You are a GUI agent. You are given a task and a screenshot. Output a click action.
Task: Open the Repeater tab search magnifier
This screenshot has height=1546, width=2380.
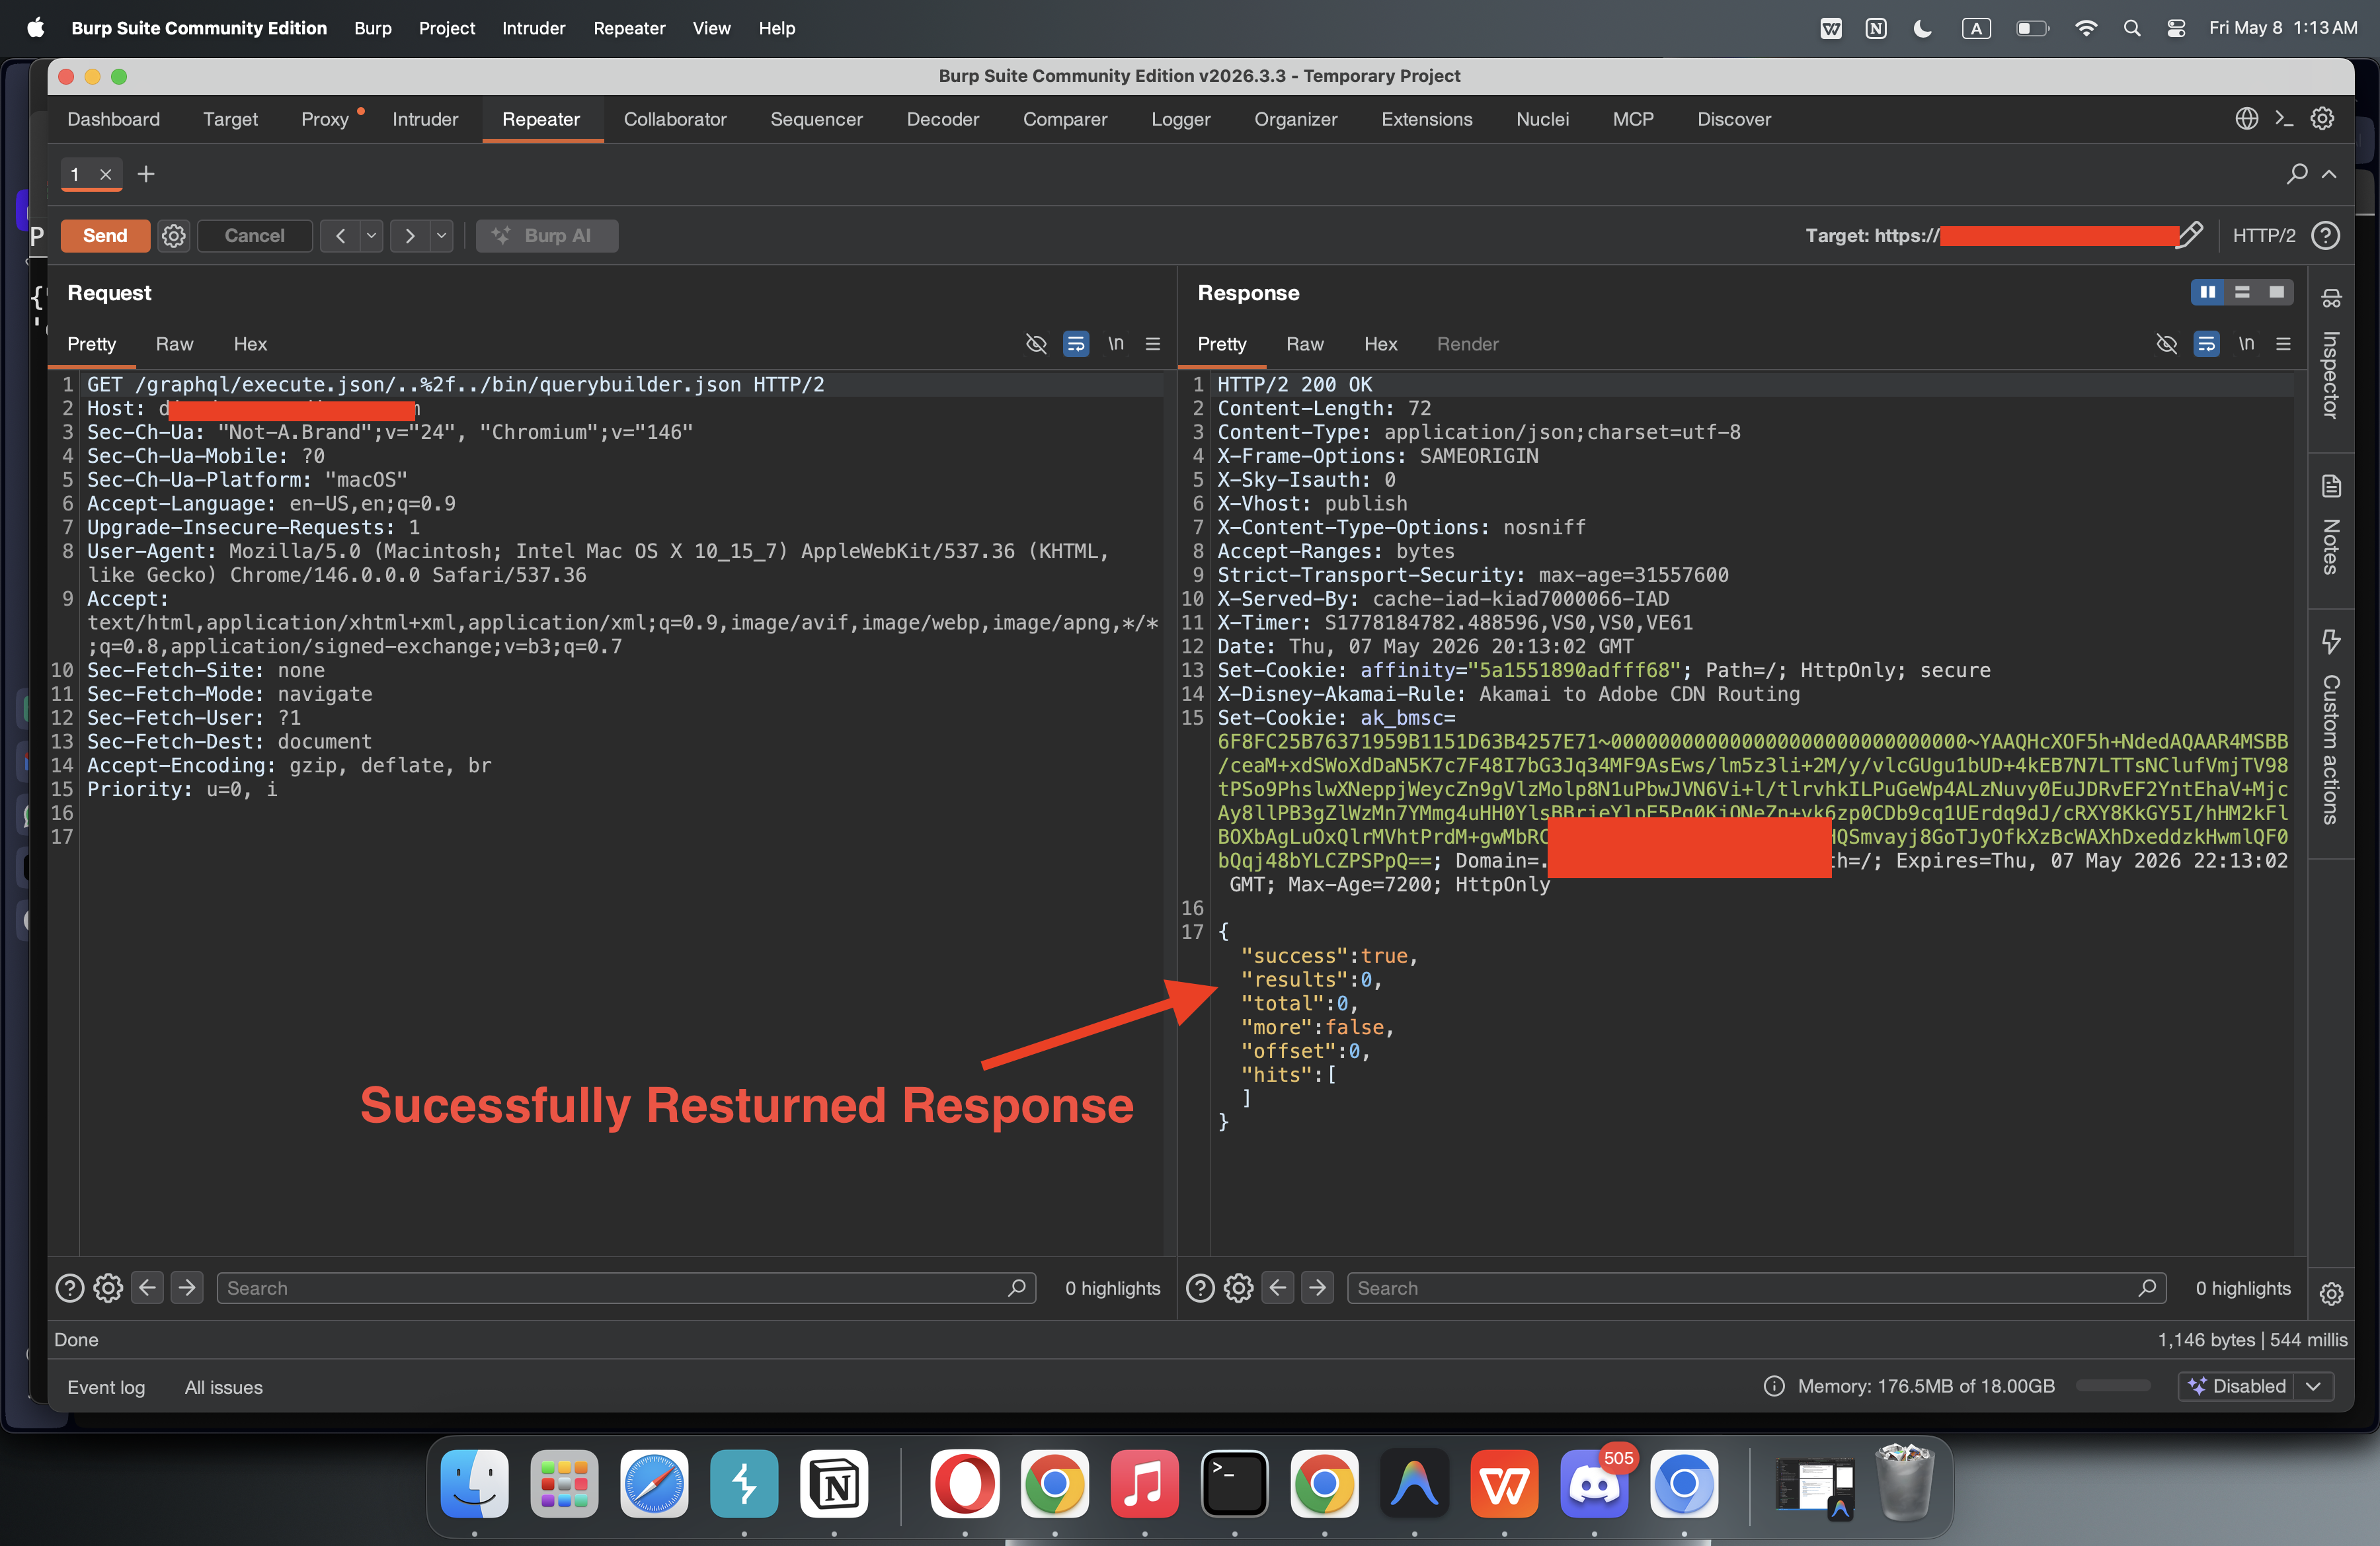tap(2297, 174)
